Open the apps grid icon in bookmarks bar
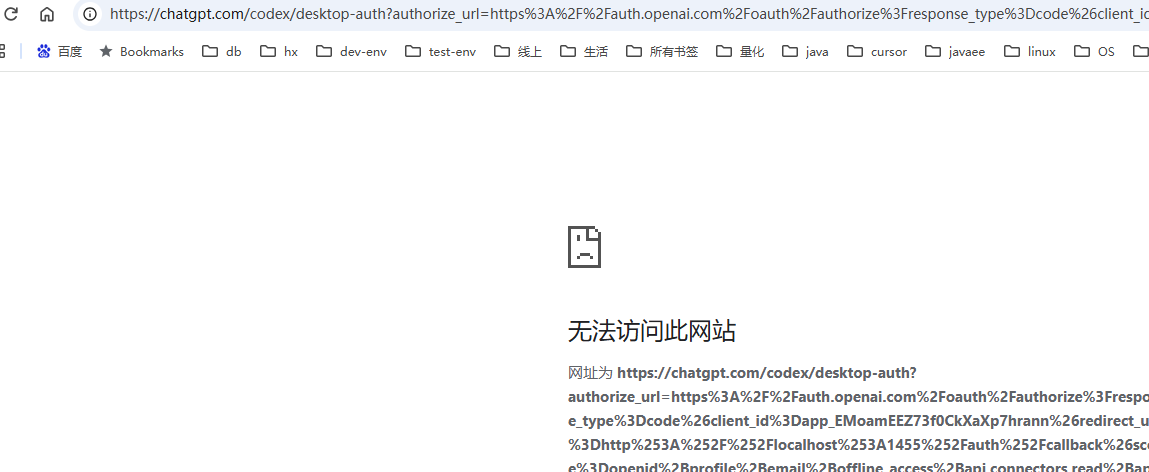 2,51
